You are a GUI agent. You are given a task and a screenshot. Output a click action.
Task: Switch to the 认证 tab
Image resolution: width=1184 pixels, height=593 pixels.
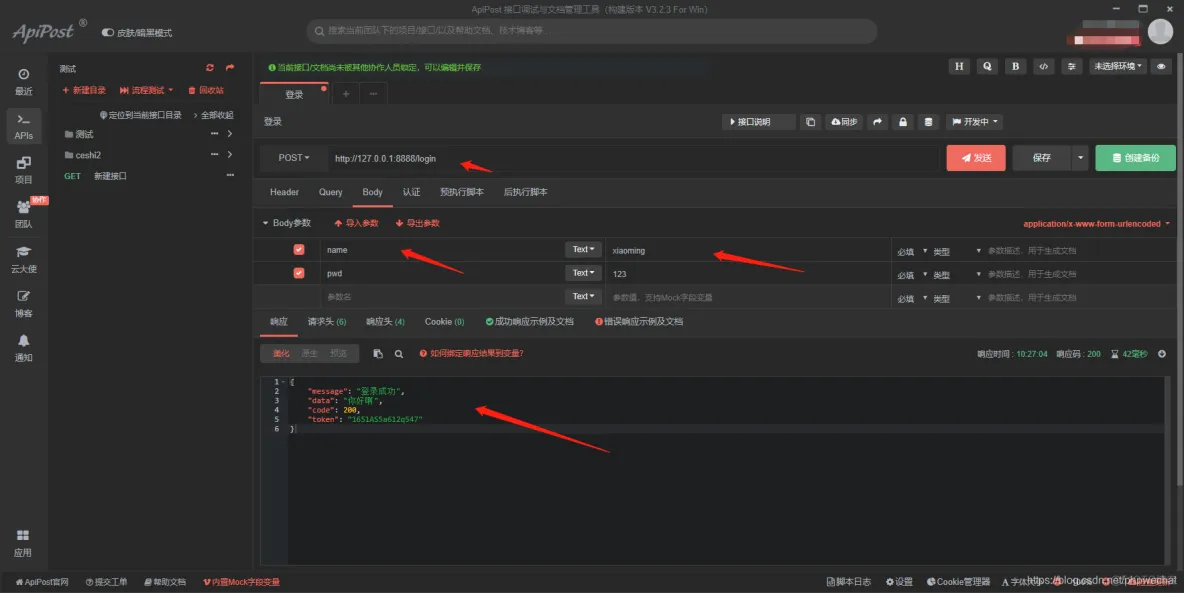click(x=411, y=192)
